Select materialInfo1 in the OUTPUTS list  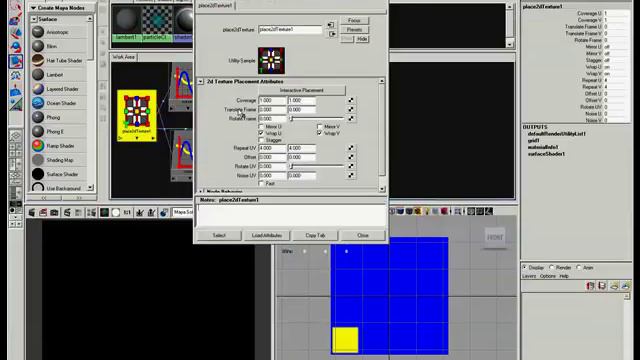coord(543,147)
